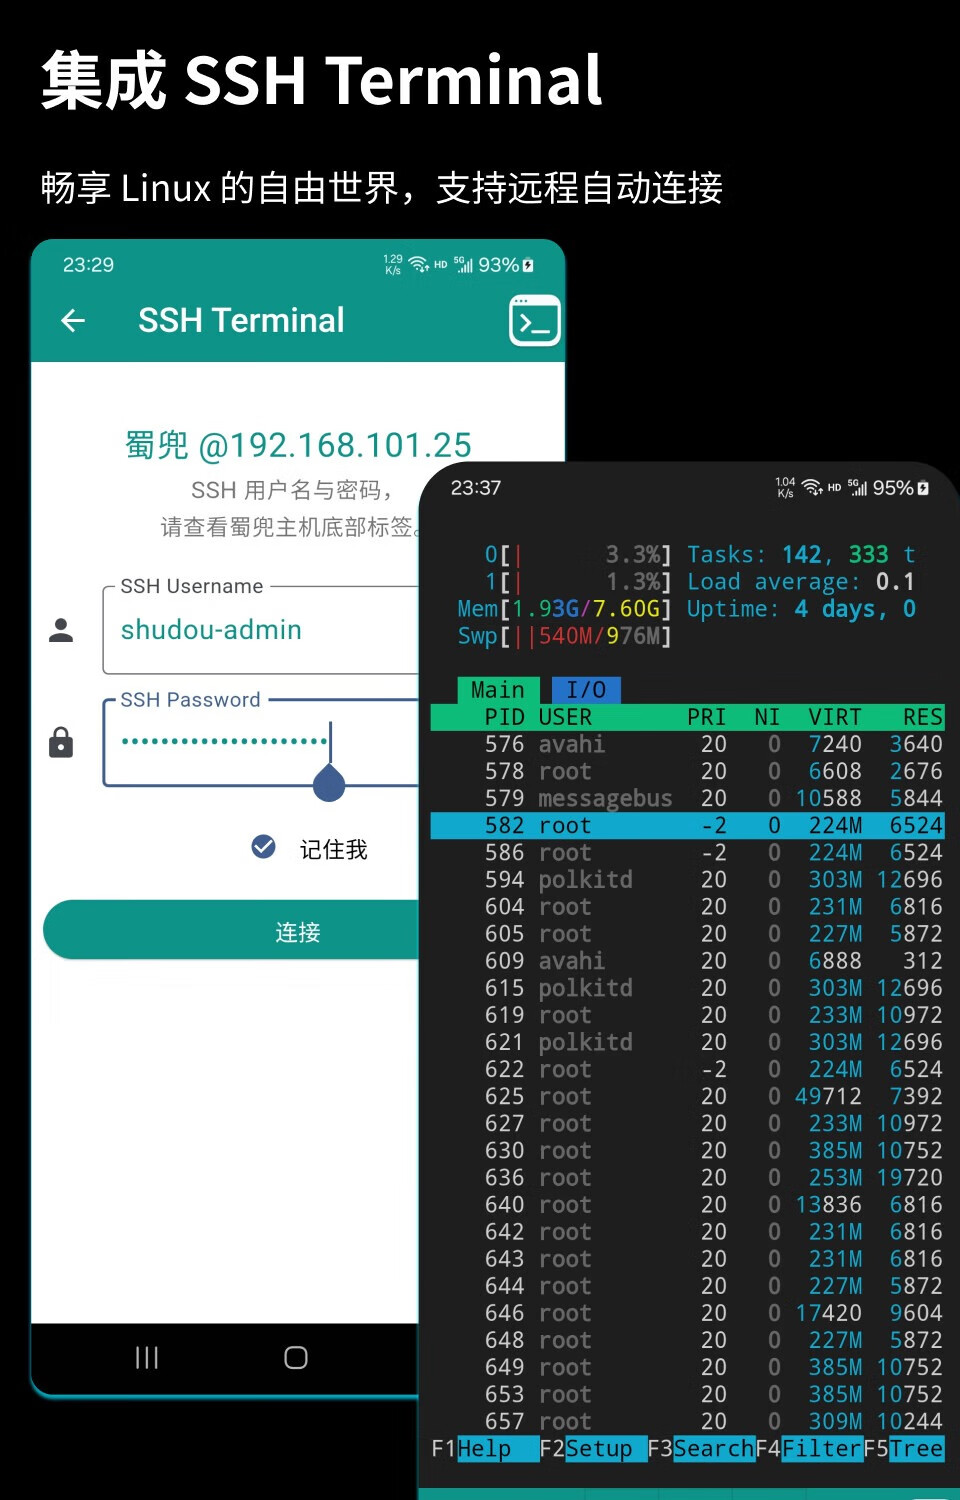Select process row 586 root
Image resolution: width=960 pixels, height=1500 pixels.
point(687,852)
